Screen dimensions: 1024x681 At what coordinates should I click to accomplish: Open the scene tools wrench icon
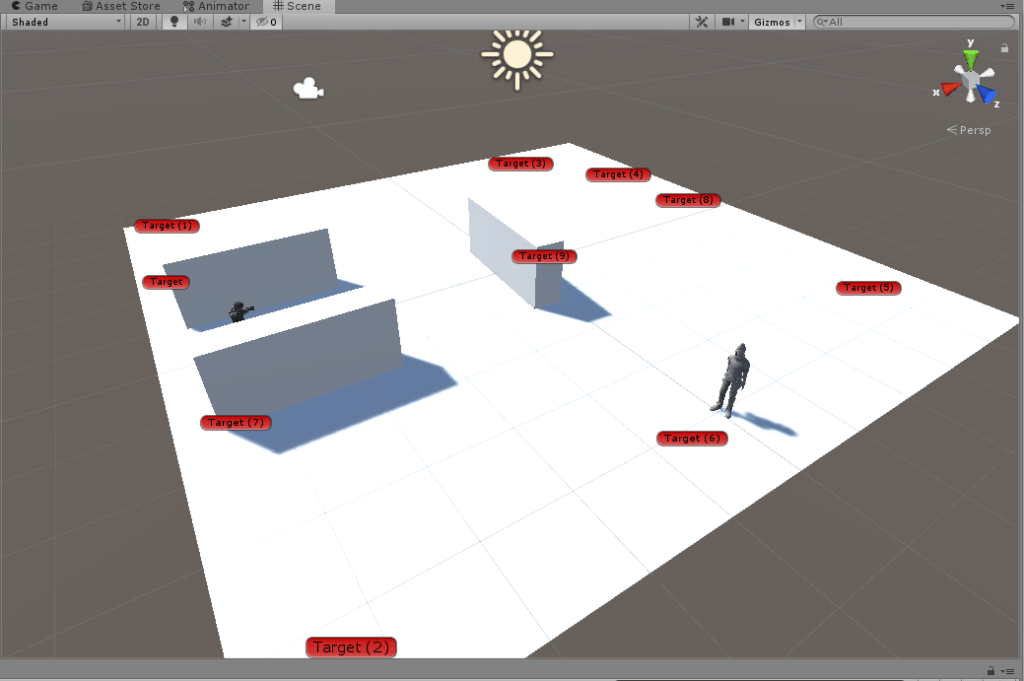click(x=701, y=22)
